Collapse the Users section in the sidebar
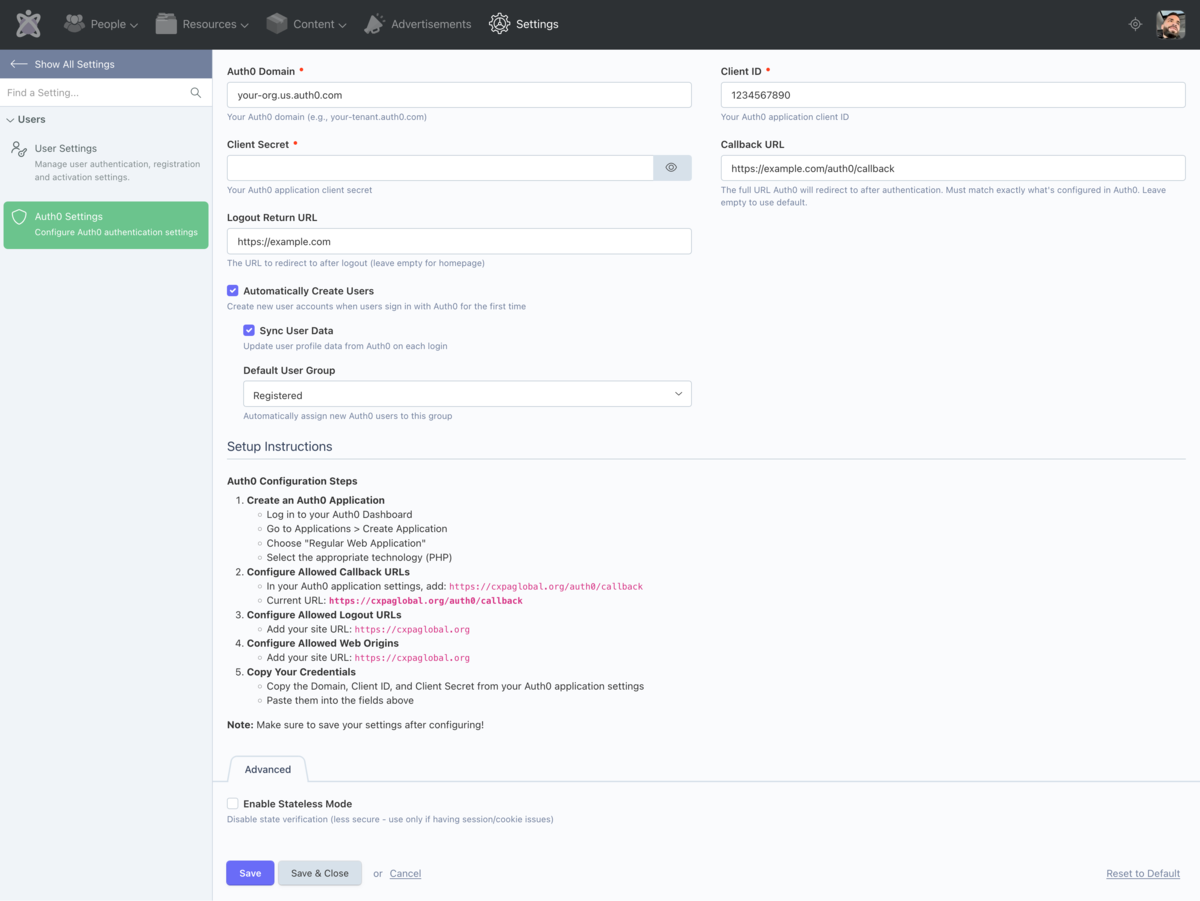Image resolution: width=1200 pixels, height=901 pixels. click(26, 119)
